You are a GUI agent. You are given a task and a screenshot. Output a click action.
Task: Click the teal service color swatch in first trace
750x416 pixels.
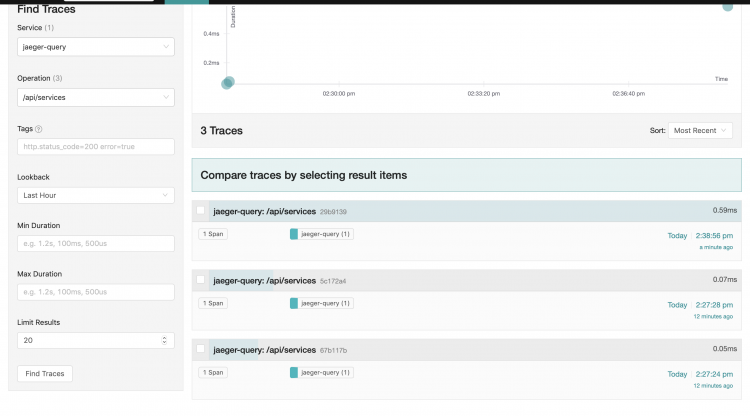[x=294, y=234]
